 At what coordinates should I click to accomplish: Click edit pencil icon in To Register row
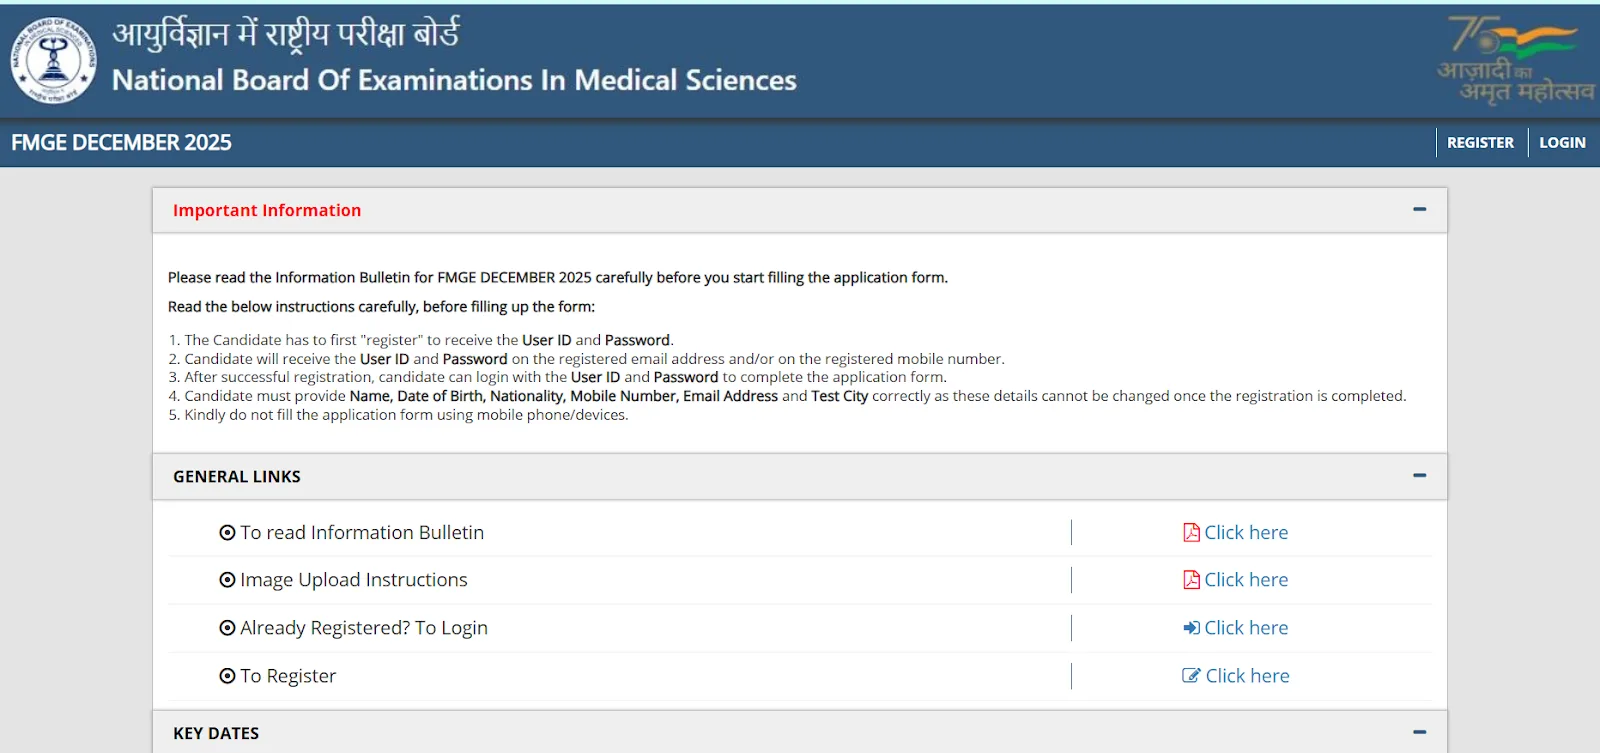pos(1191,675)
